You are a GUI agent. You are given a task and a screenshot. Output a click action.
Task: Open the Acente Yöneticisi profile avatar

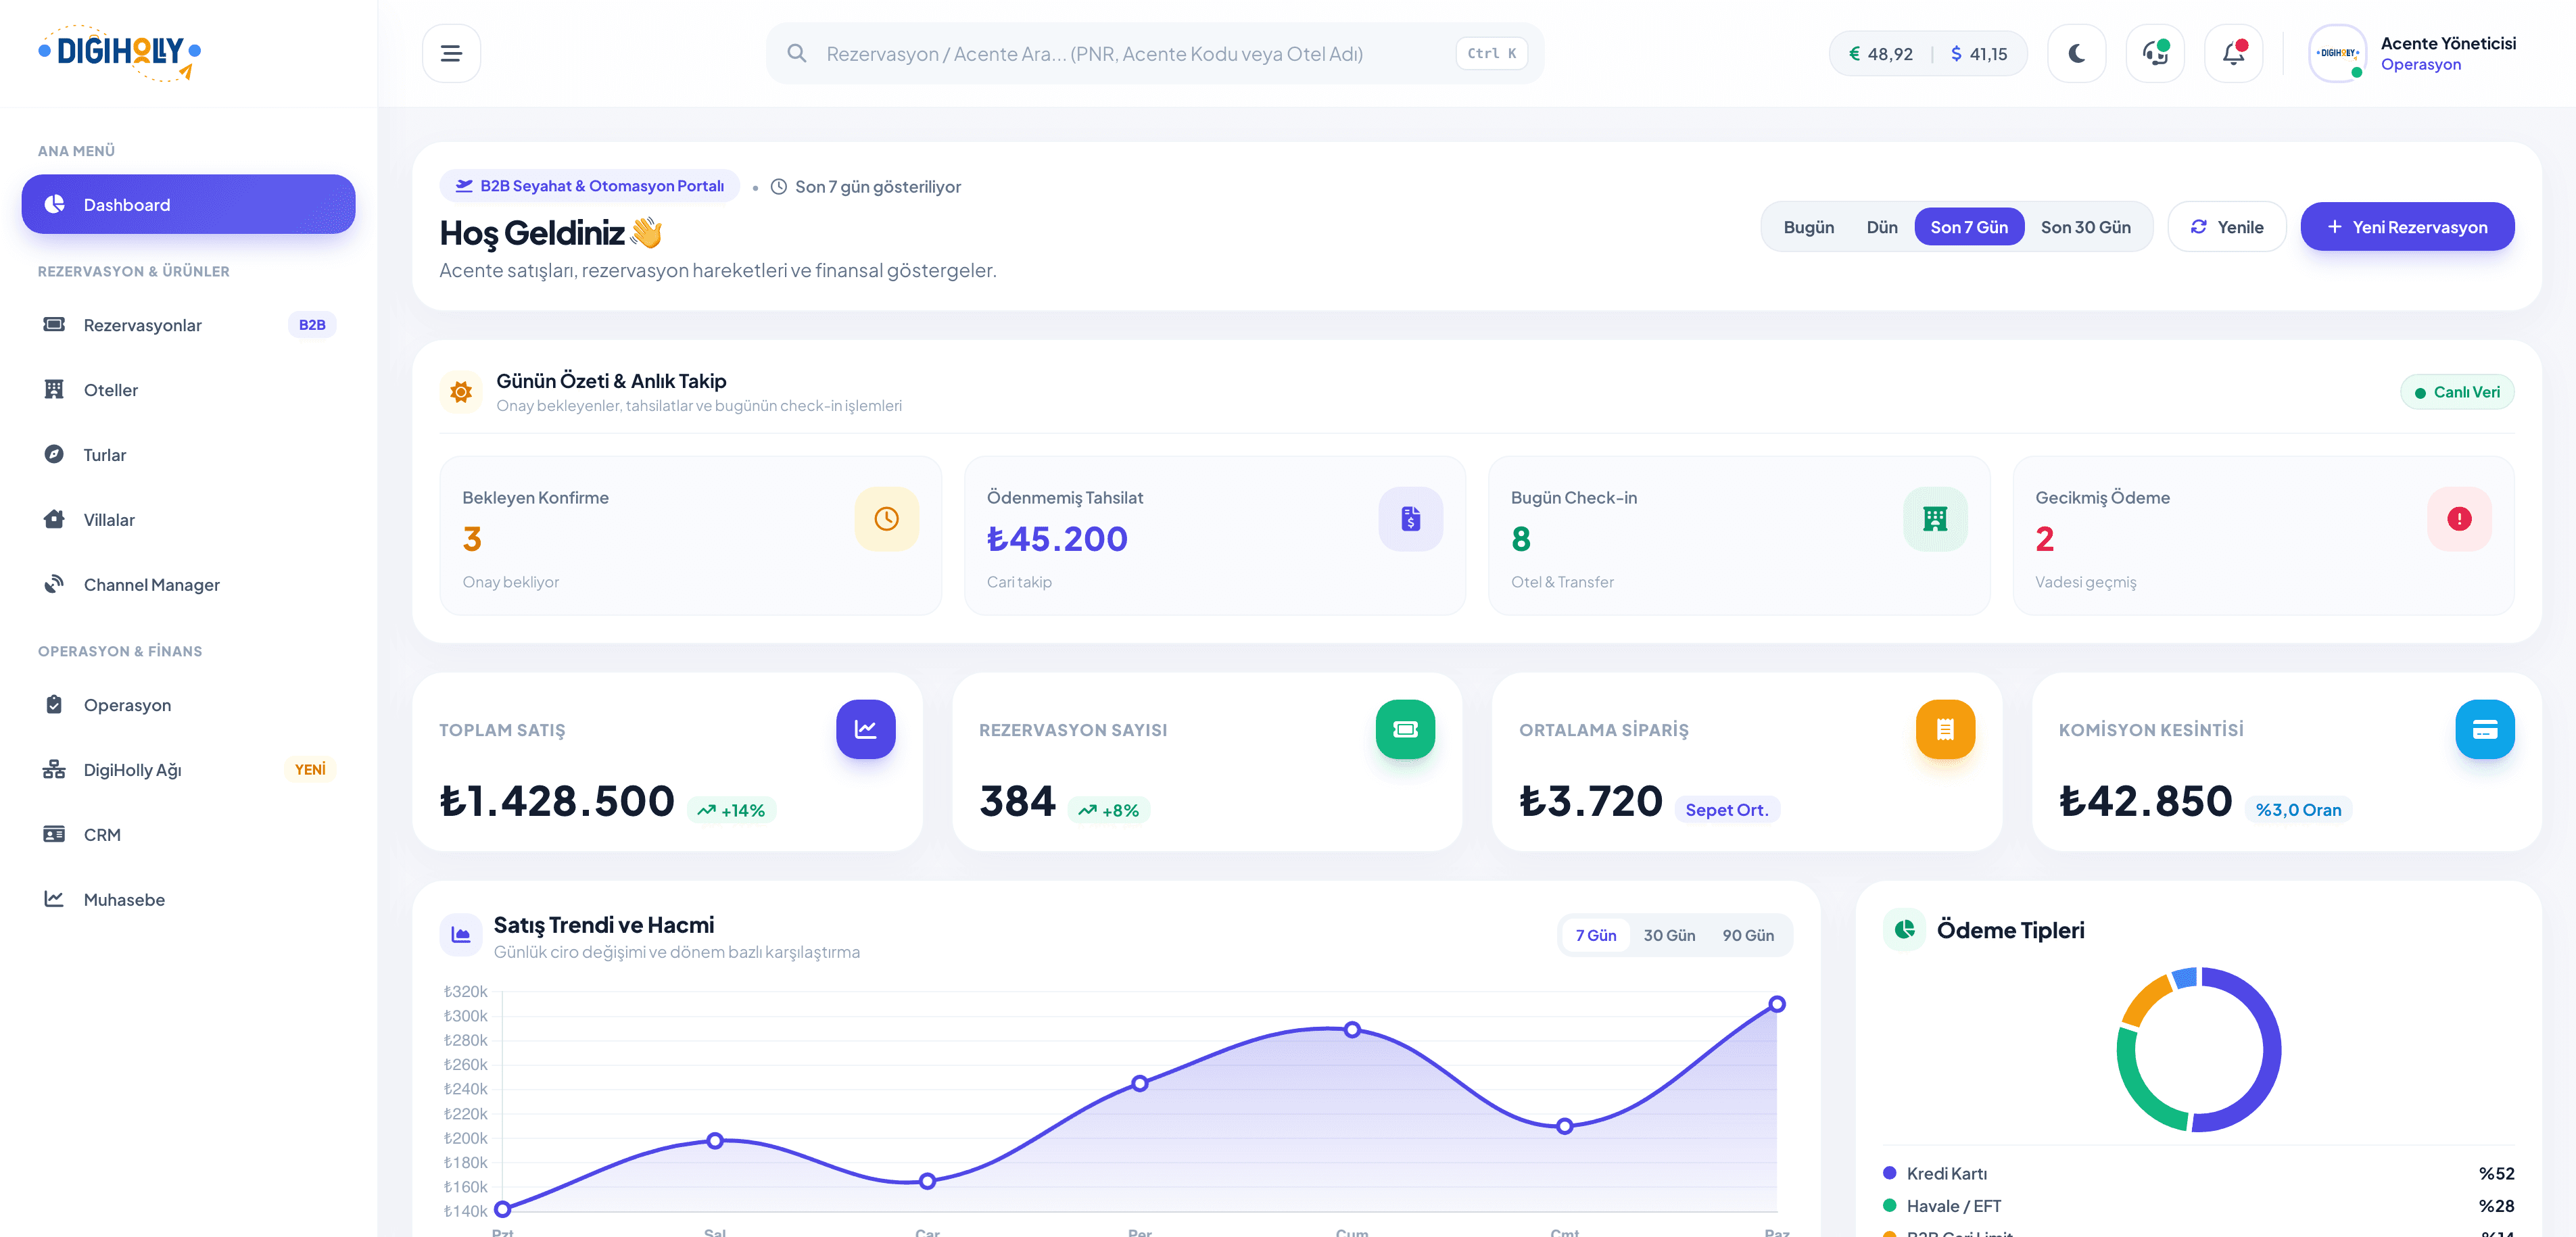pyautogui.click(x=2337, y=53)
